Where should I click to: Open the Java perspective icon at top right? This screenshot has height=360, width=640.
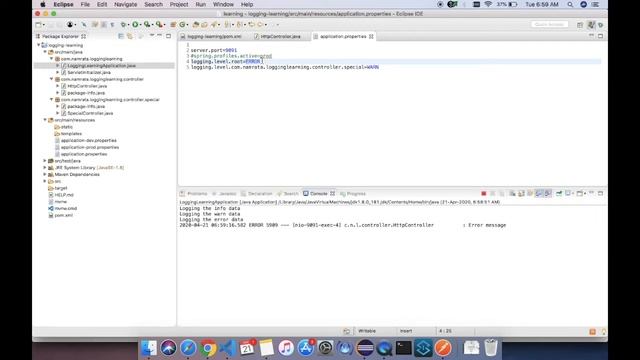tap(591, 25)
